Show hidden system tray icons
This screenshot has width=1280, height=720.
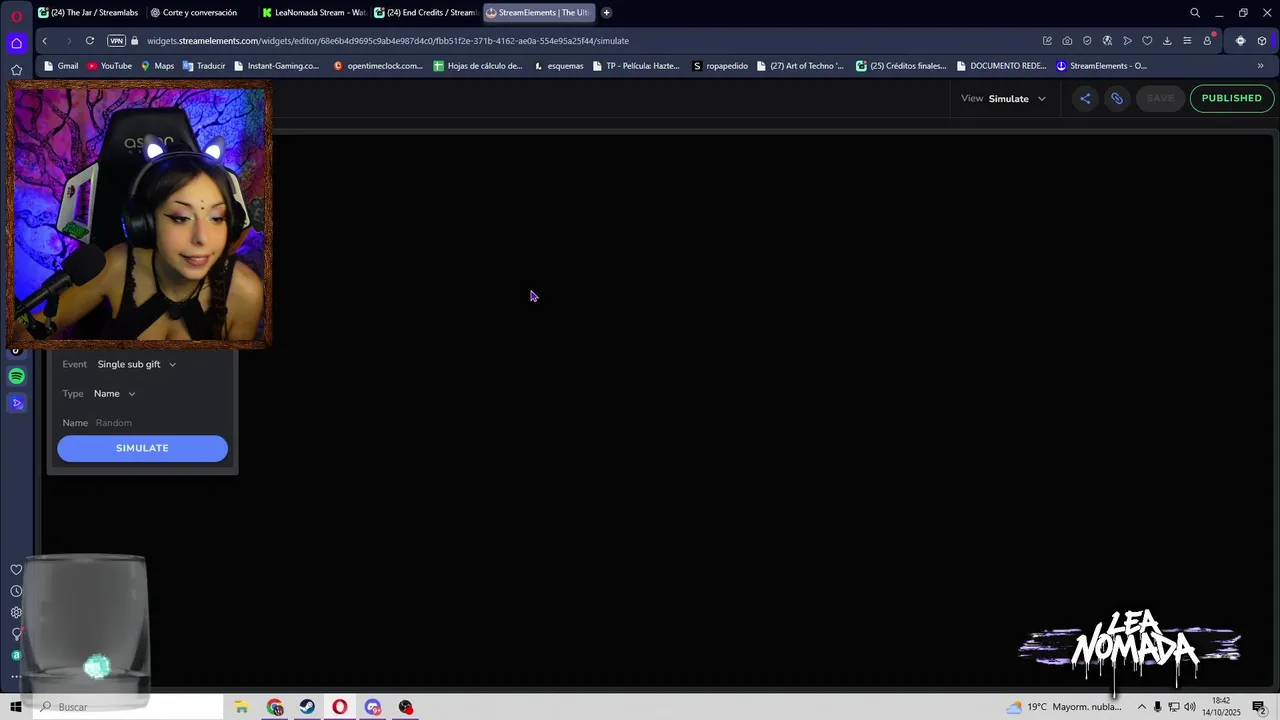pos(1142,707)
